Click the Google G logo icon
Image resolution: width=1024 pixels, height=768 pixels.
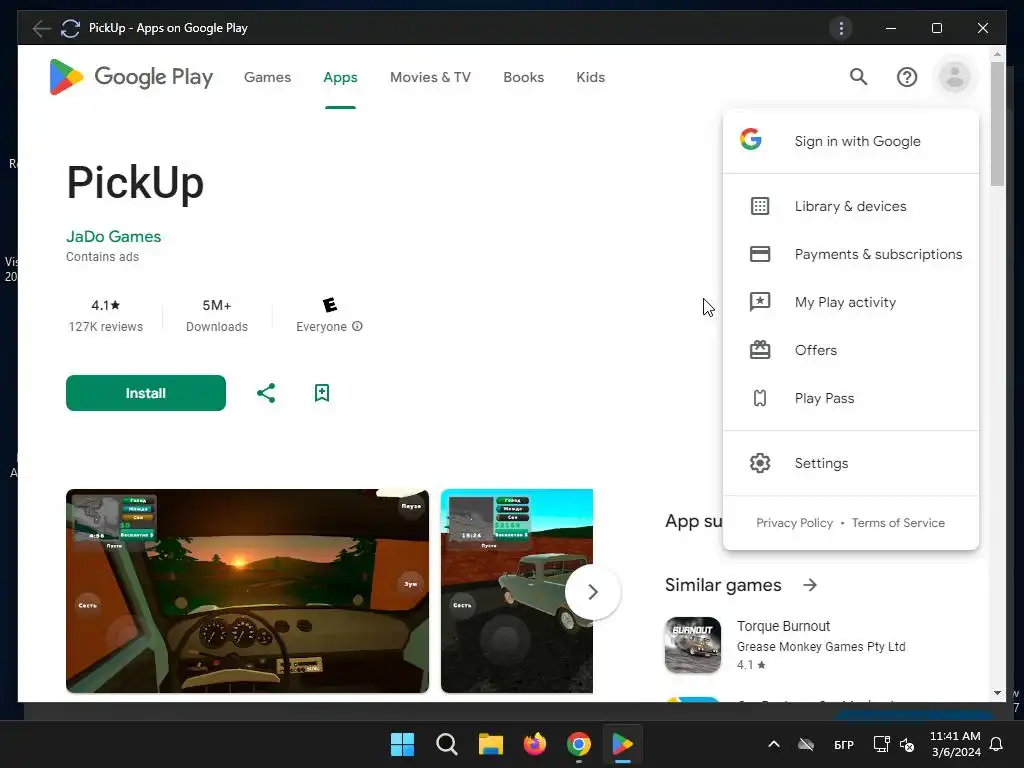coord(751,139)
